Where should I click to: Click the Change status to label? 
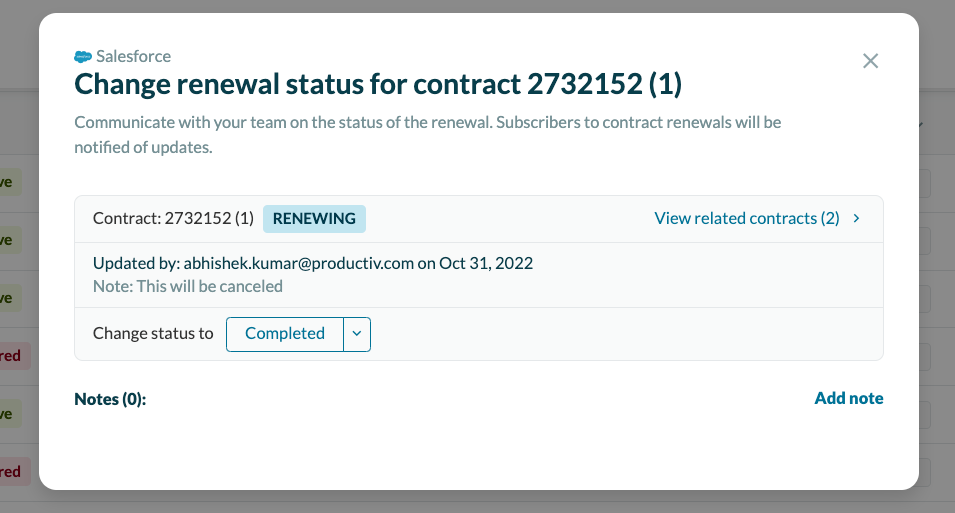(153, 334)
